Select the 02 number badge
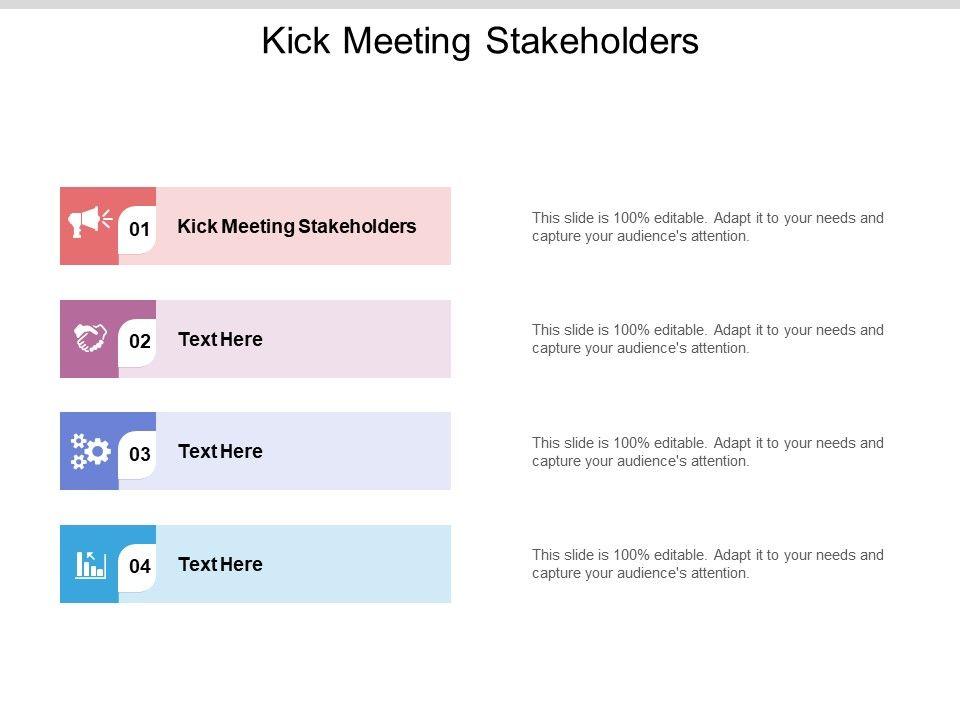 coord(140,342)
